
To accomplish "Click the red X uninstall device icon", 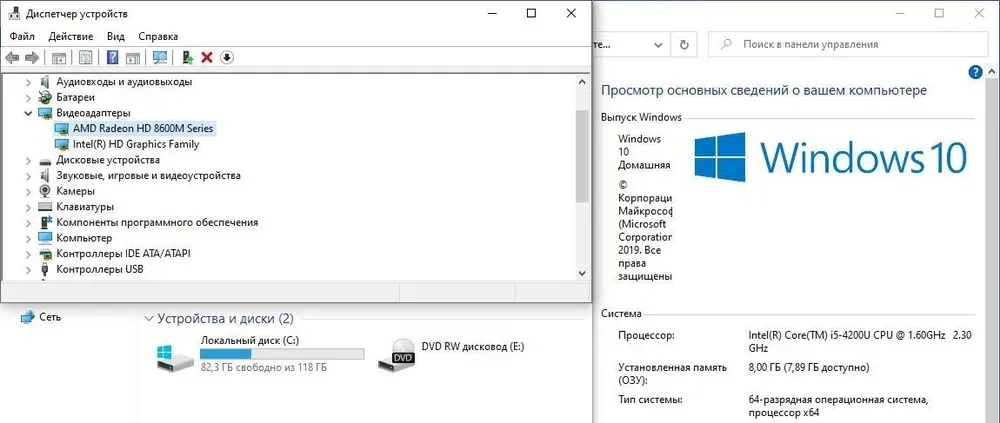I will coord(207,58).
